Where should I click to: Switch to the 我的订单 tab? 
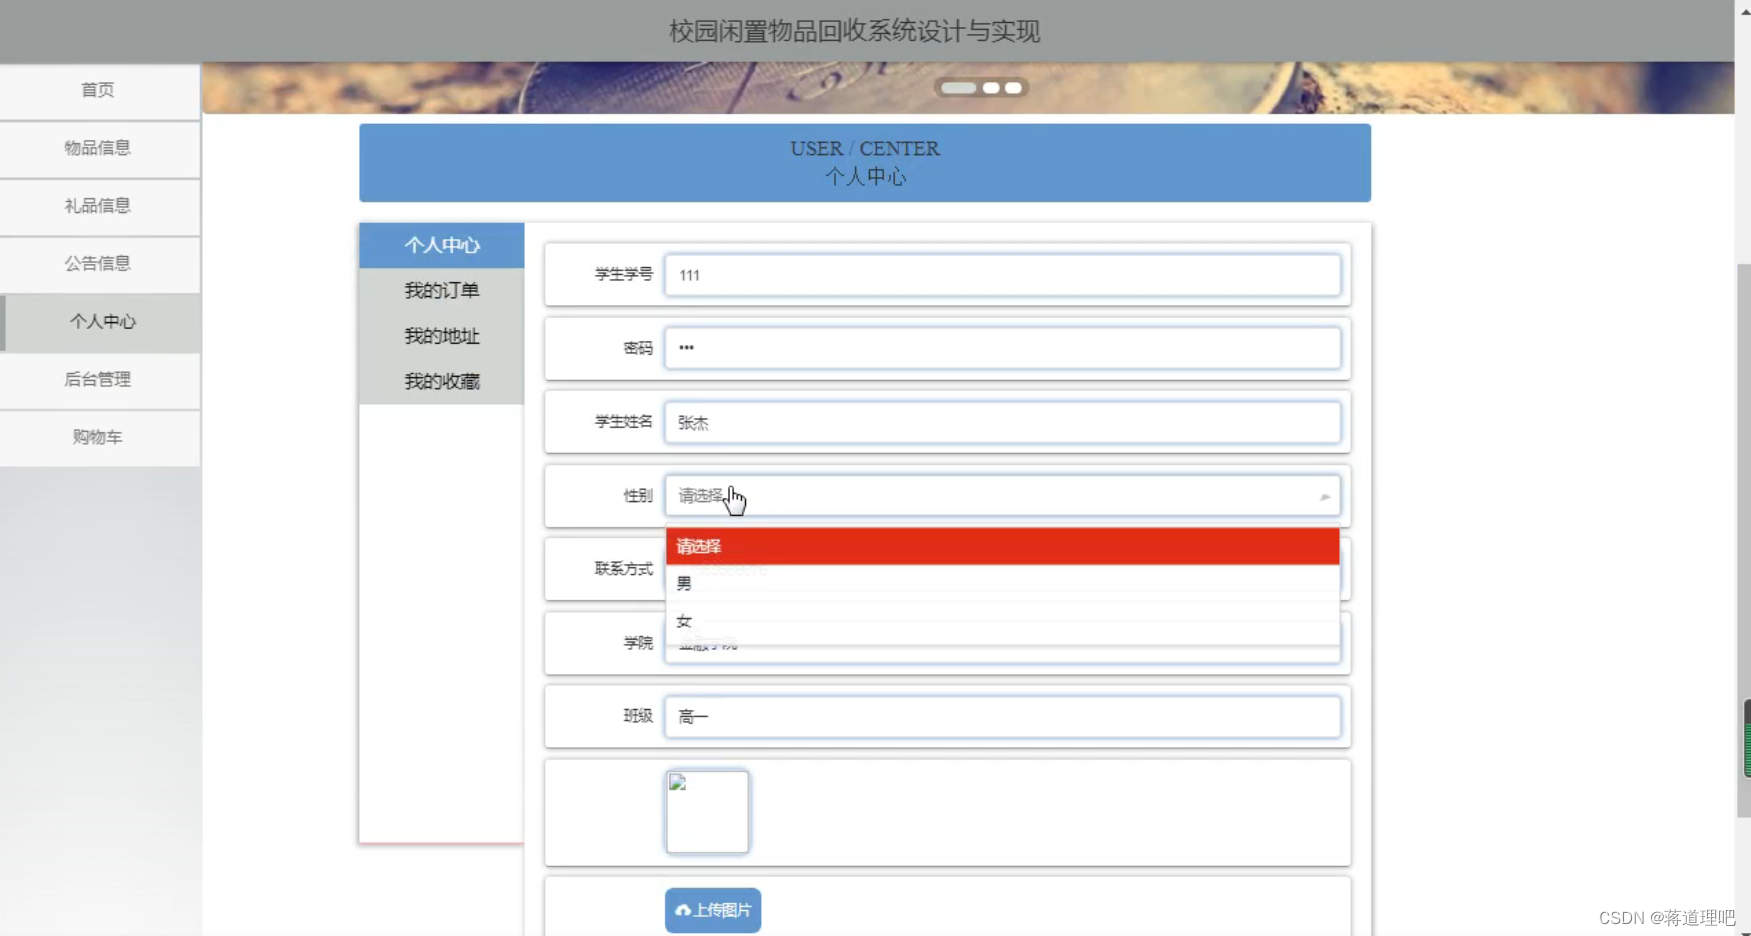[x=441, y=290]
